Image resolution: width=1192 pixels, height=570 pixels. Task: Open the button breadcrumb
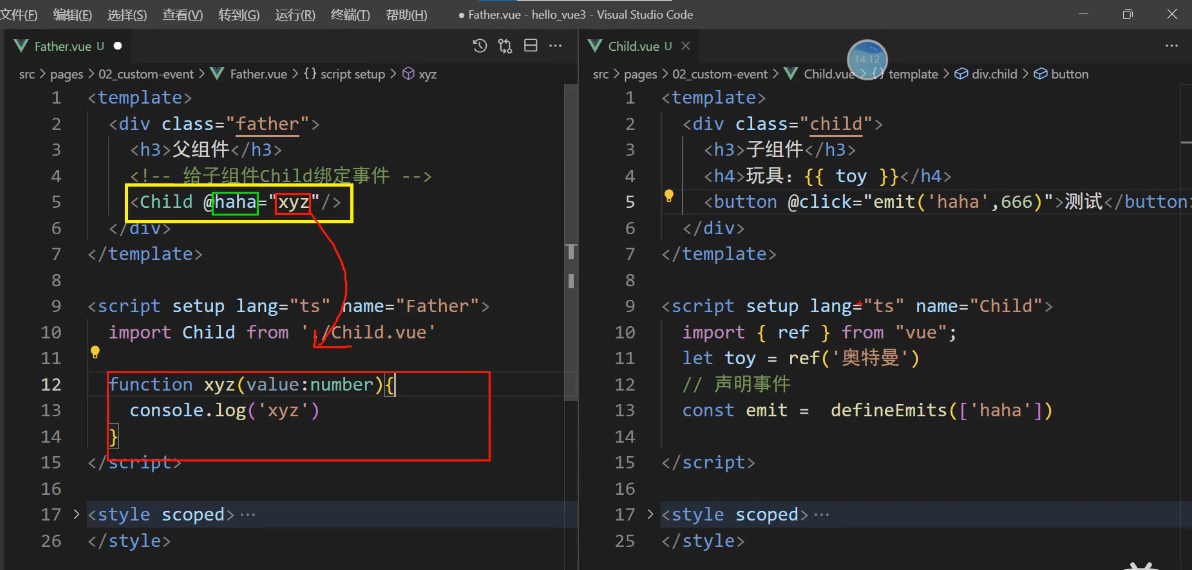[1060, 74]
